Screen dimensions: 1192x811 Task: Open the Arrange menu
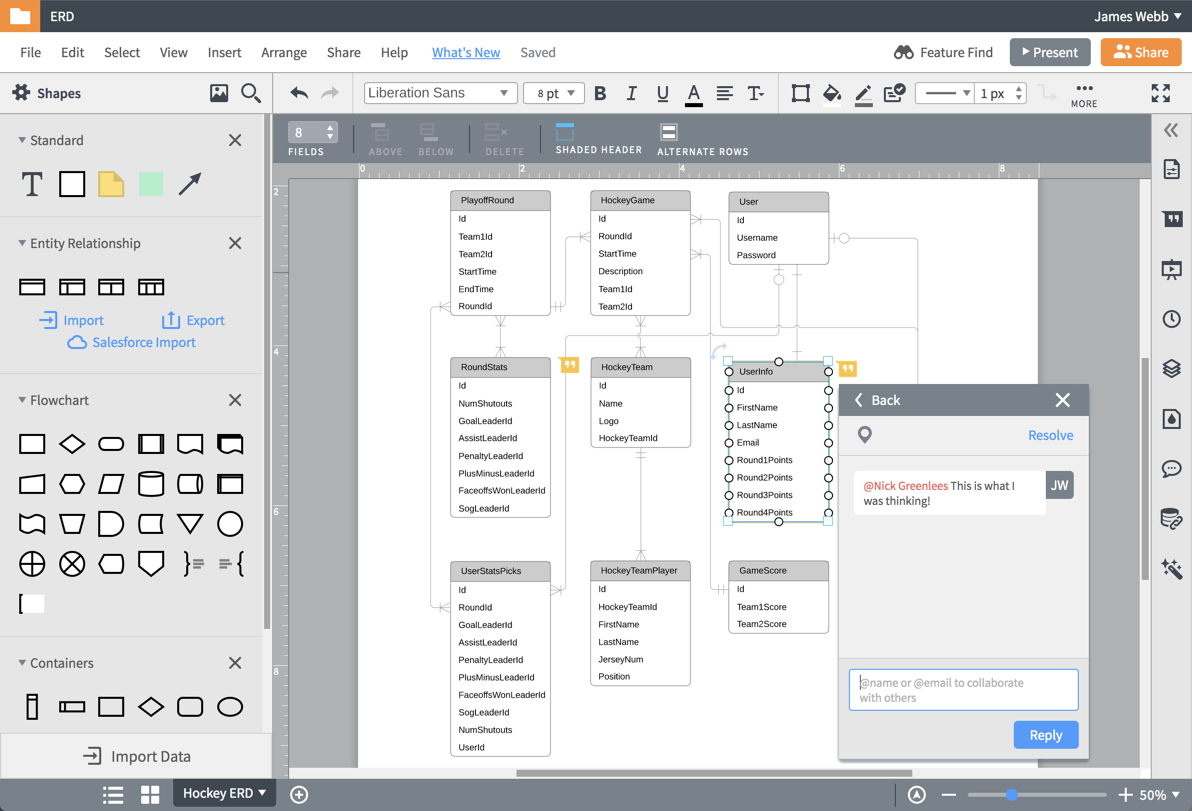click(284, 52)
